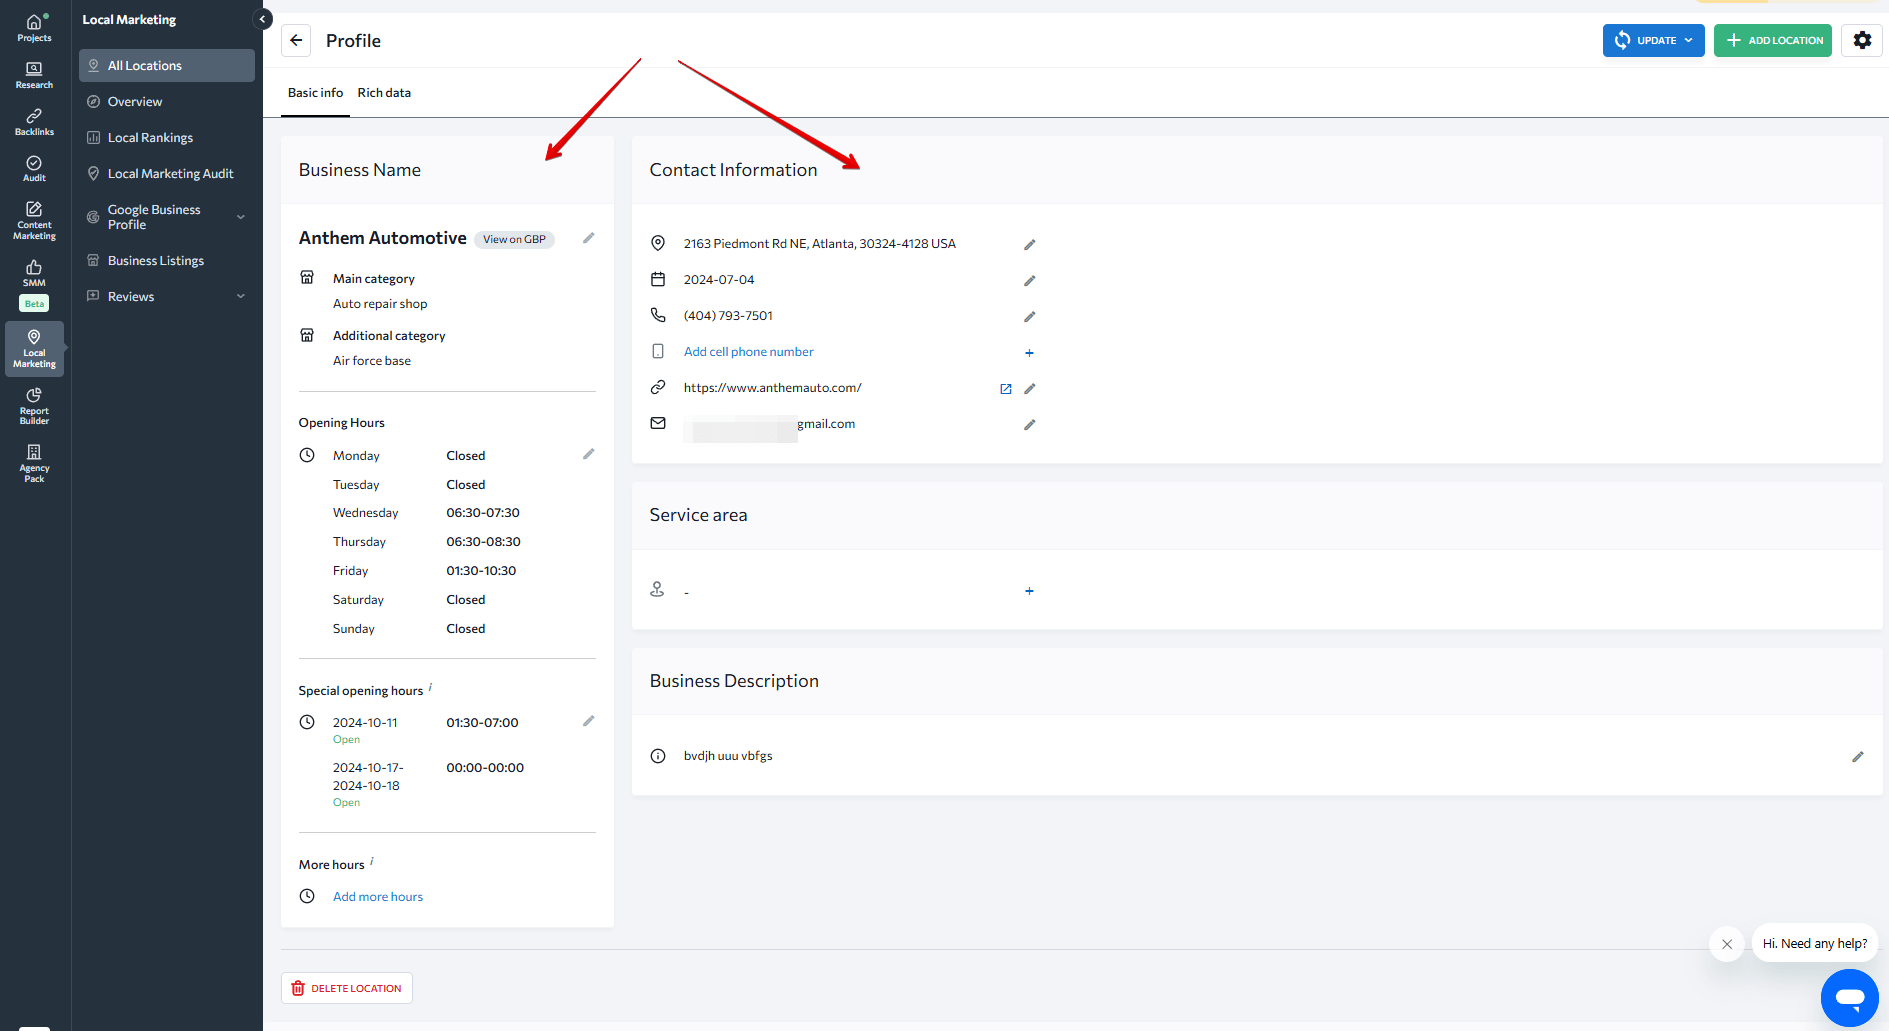Edit the Anthem Automotive business name
The height and width of the screenshot is (1031, 1889).
[589, 238]
